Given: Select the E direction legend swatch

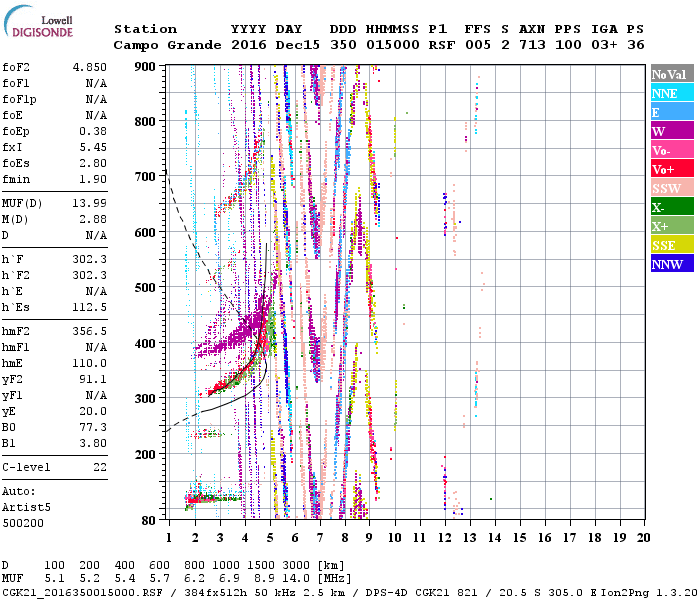Looking at the screenshot, I should click(x=672, y=112).
